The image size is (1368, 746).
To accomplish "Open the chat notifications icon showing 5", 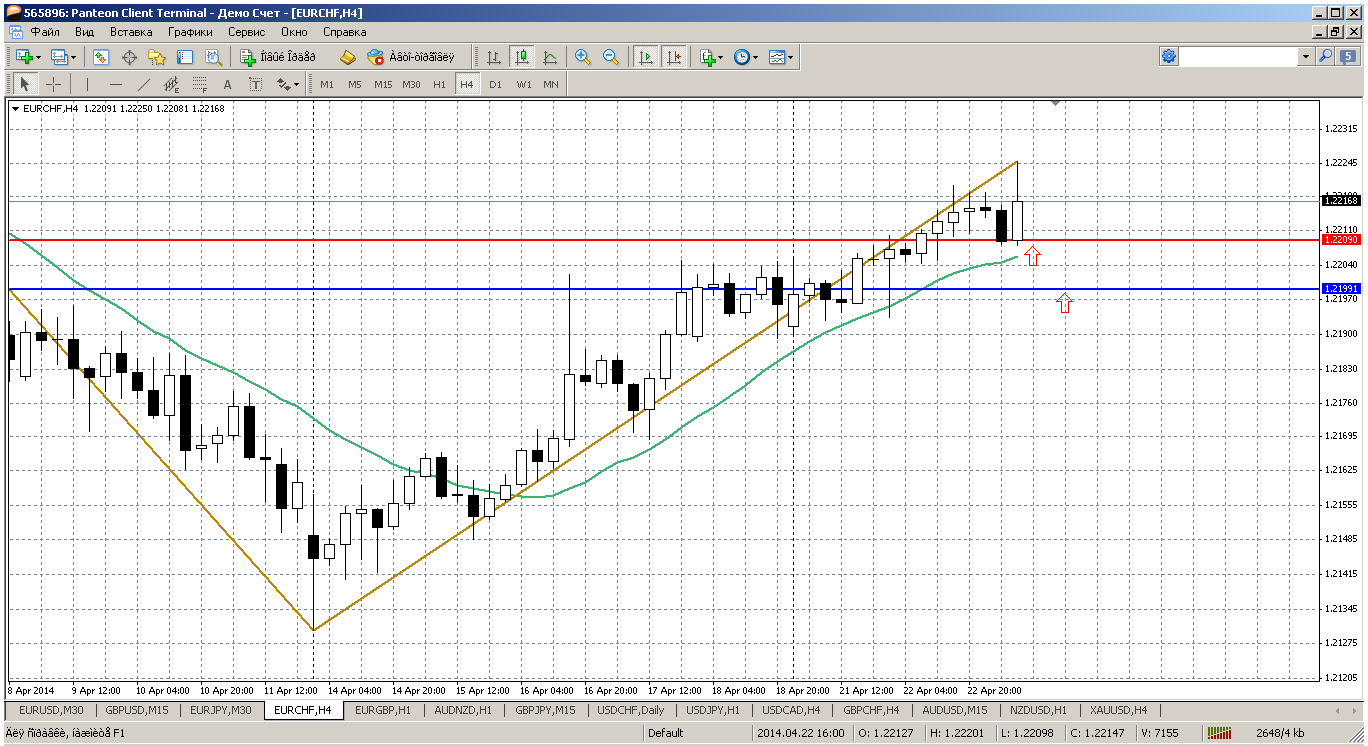I will click(1348, 57).
